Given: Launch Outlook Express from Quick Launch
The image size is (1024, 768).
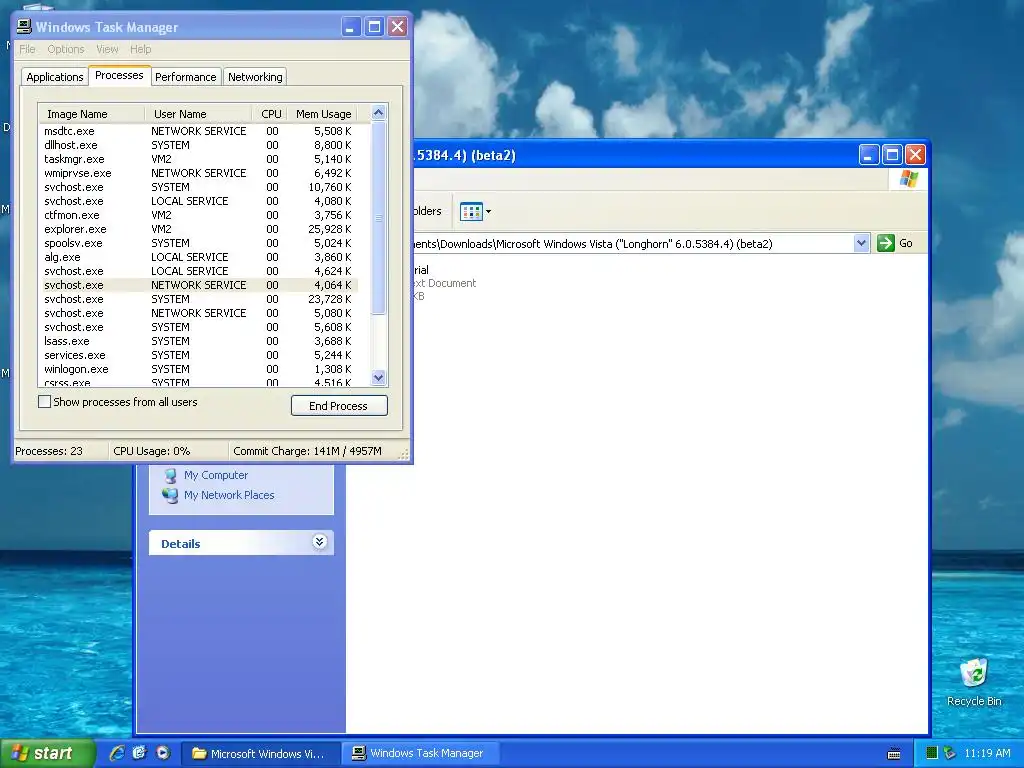Looking at the screenshot, I should pos(140,753).
